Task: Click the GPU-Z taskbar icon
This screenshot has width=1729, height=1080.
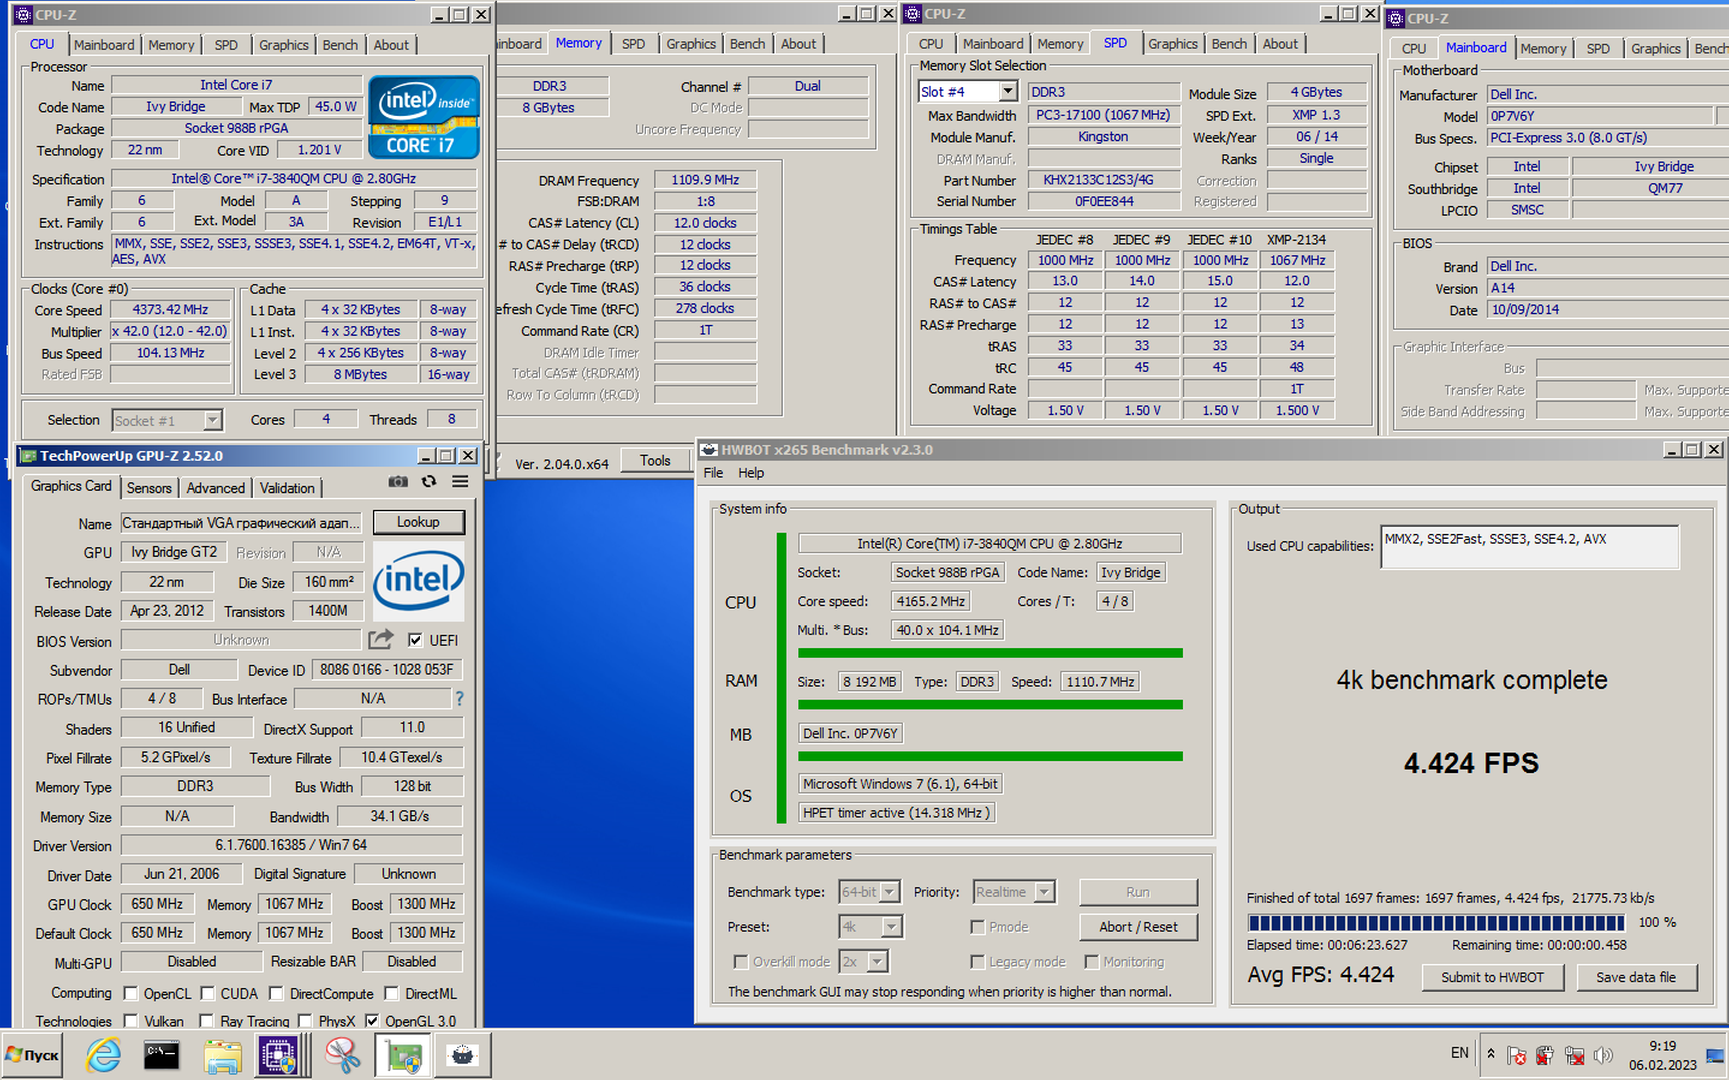Action: click(404, 1056)
